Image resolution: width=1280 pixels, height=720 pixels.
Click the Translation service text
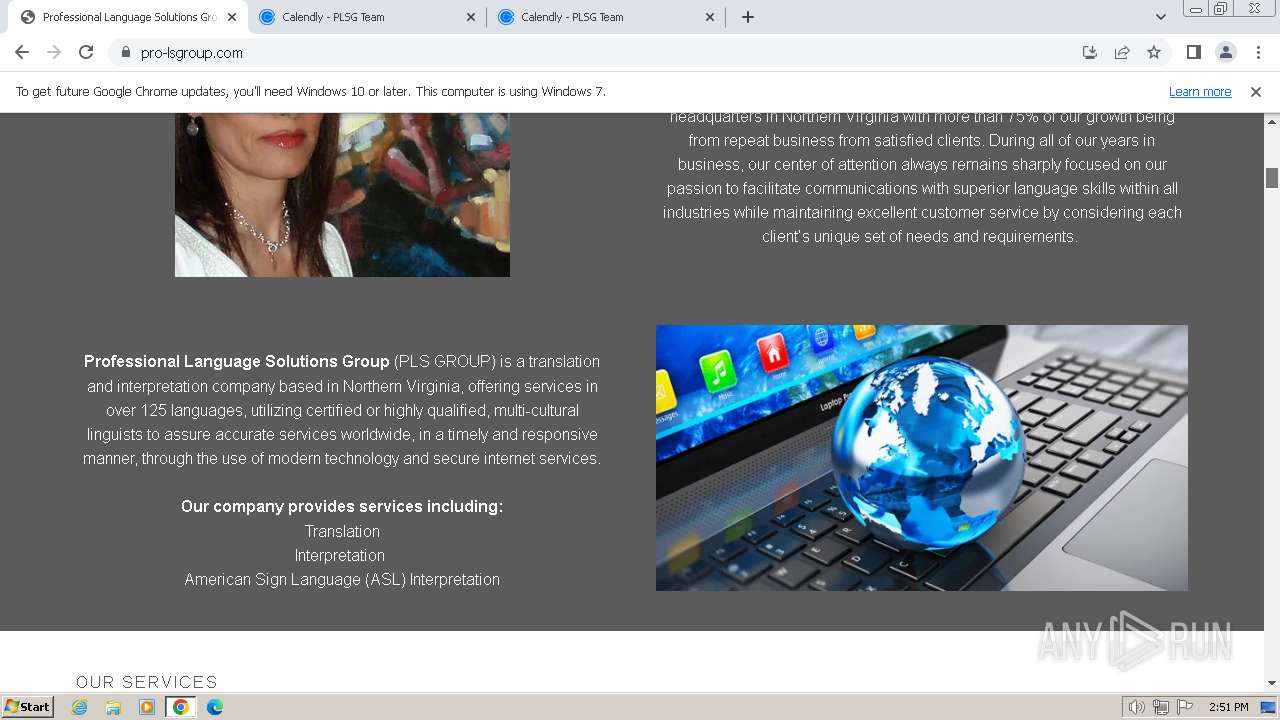point(342,531)
